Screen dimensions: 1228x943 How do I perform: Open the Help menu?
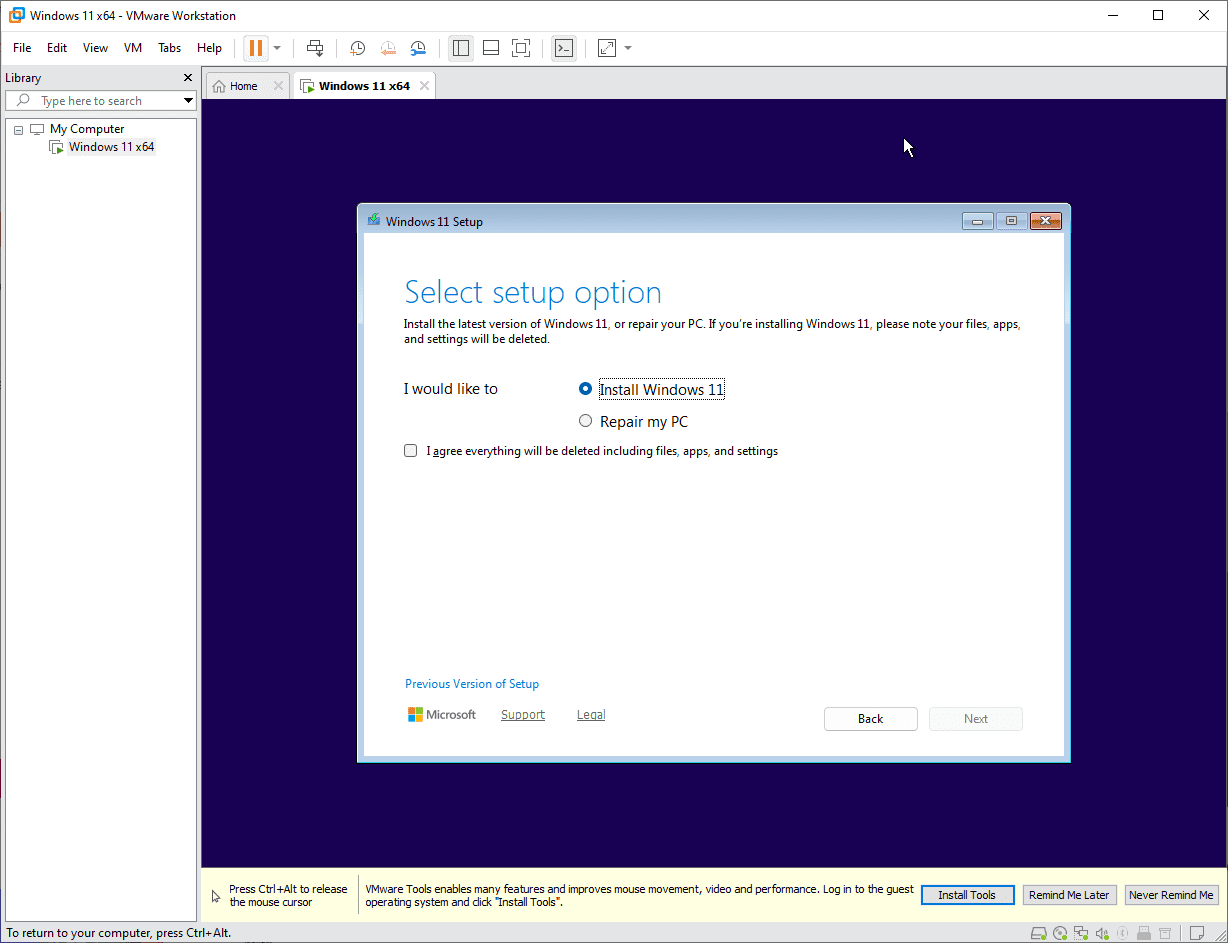point(209,48)
